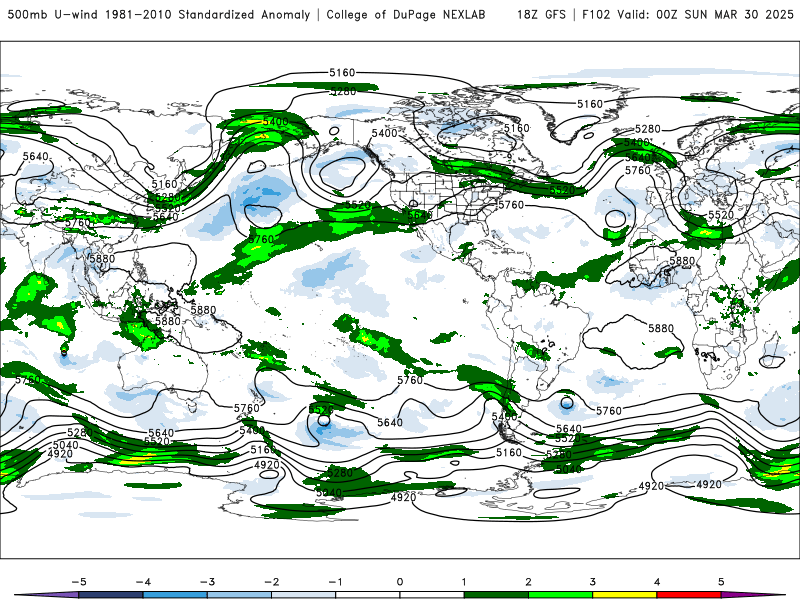This screenshot has height=600, width=800.
Task: Click the 5640 label below the South Pacific 5760
Action: (x=390, y=422)
